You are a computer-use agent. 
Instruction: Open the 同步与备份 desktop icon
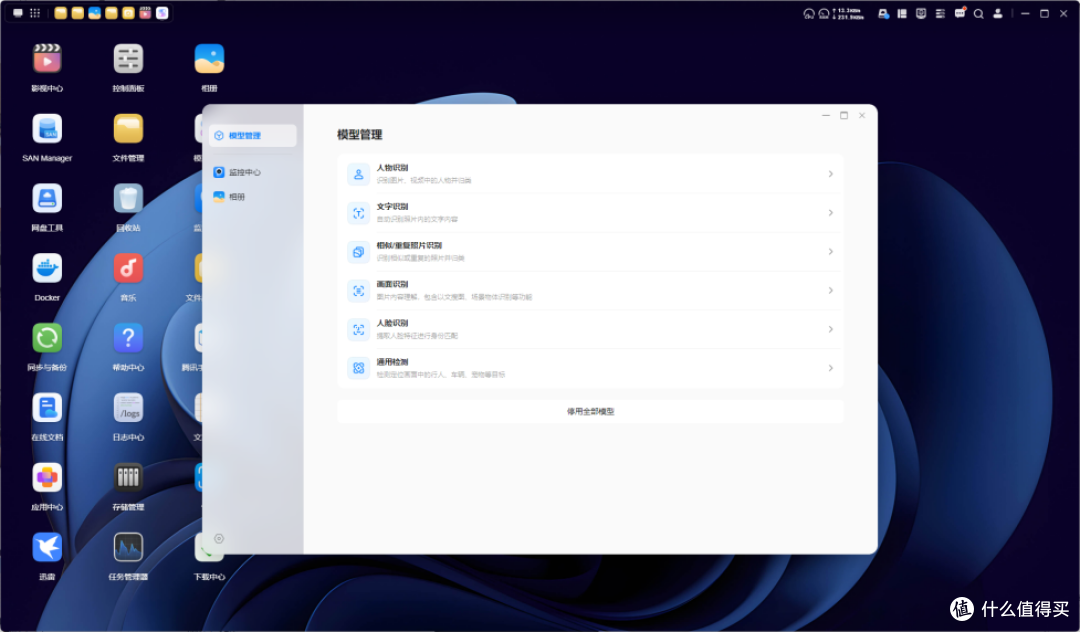[x=47, y=338]
